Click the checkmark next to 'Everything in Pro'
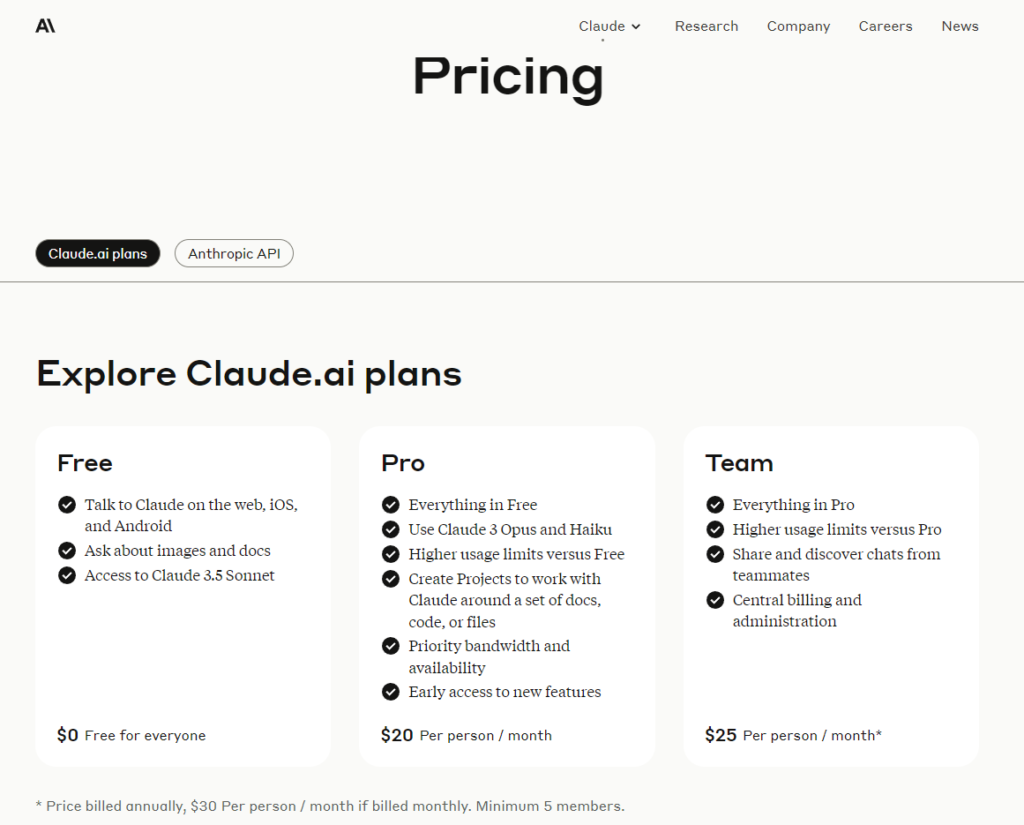 click(715, 505)
